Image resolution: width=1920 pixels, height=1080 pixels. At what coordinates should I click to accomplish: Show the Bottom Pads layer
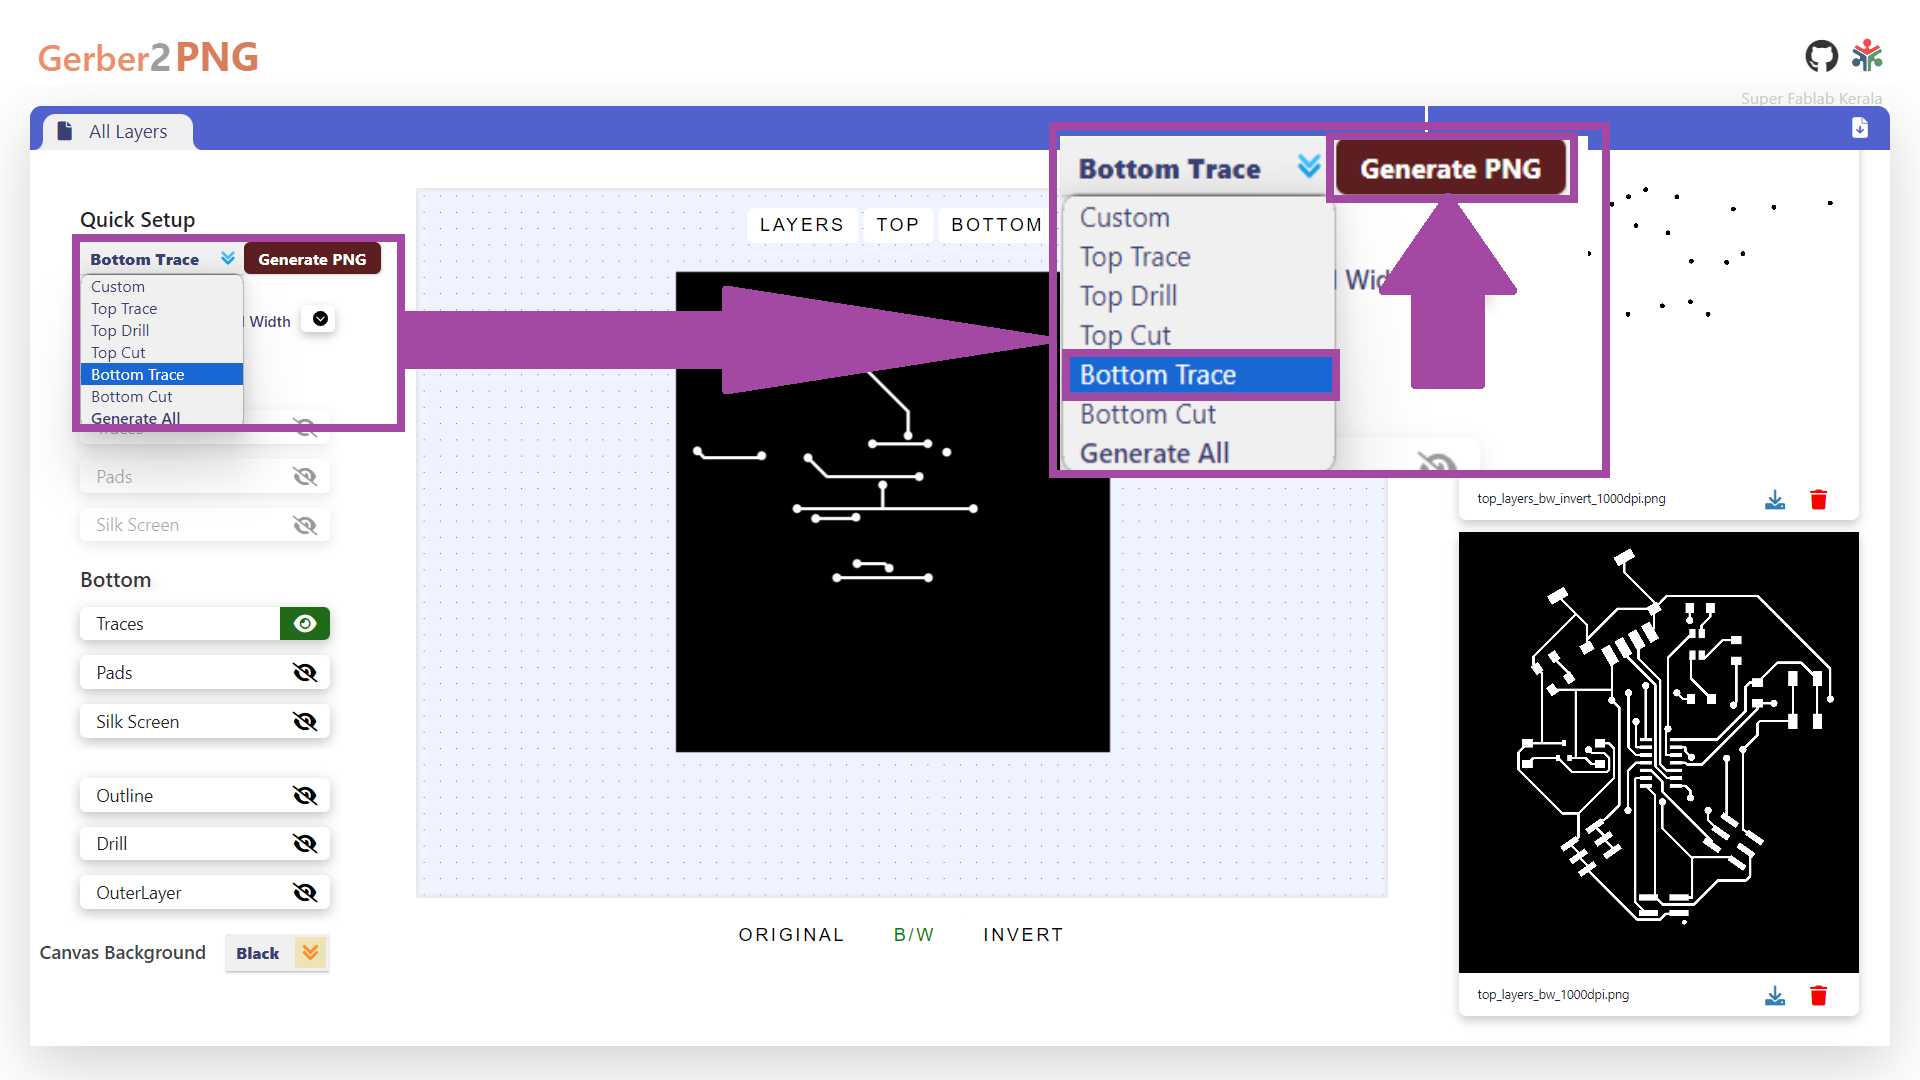(x=304, y=673)
